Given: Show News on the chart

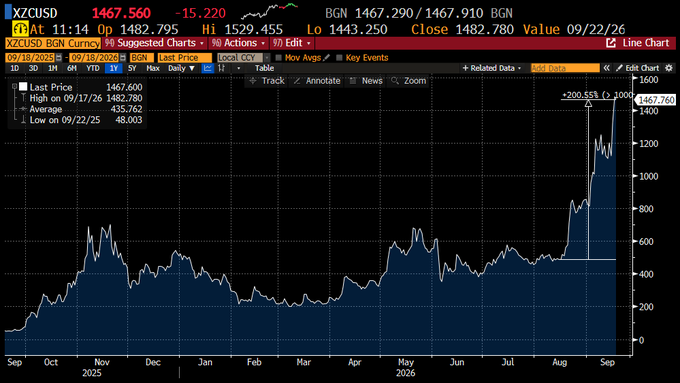Looking at the screenshot, I should pos(366,81).
